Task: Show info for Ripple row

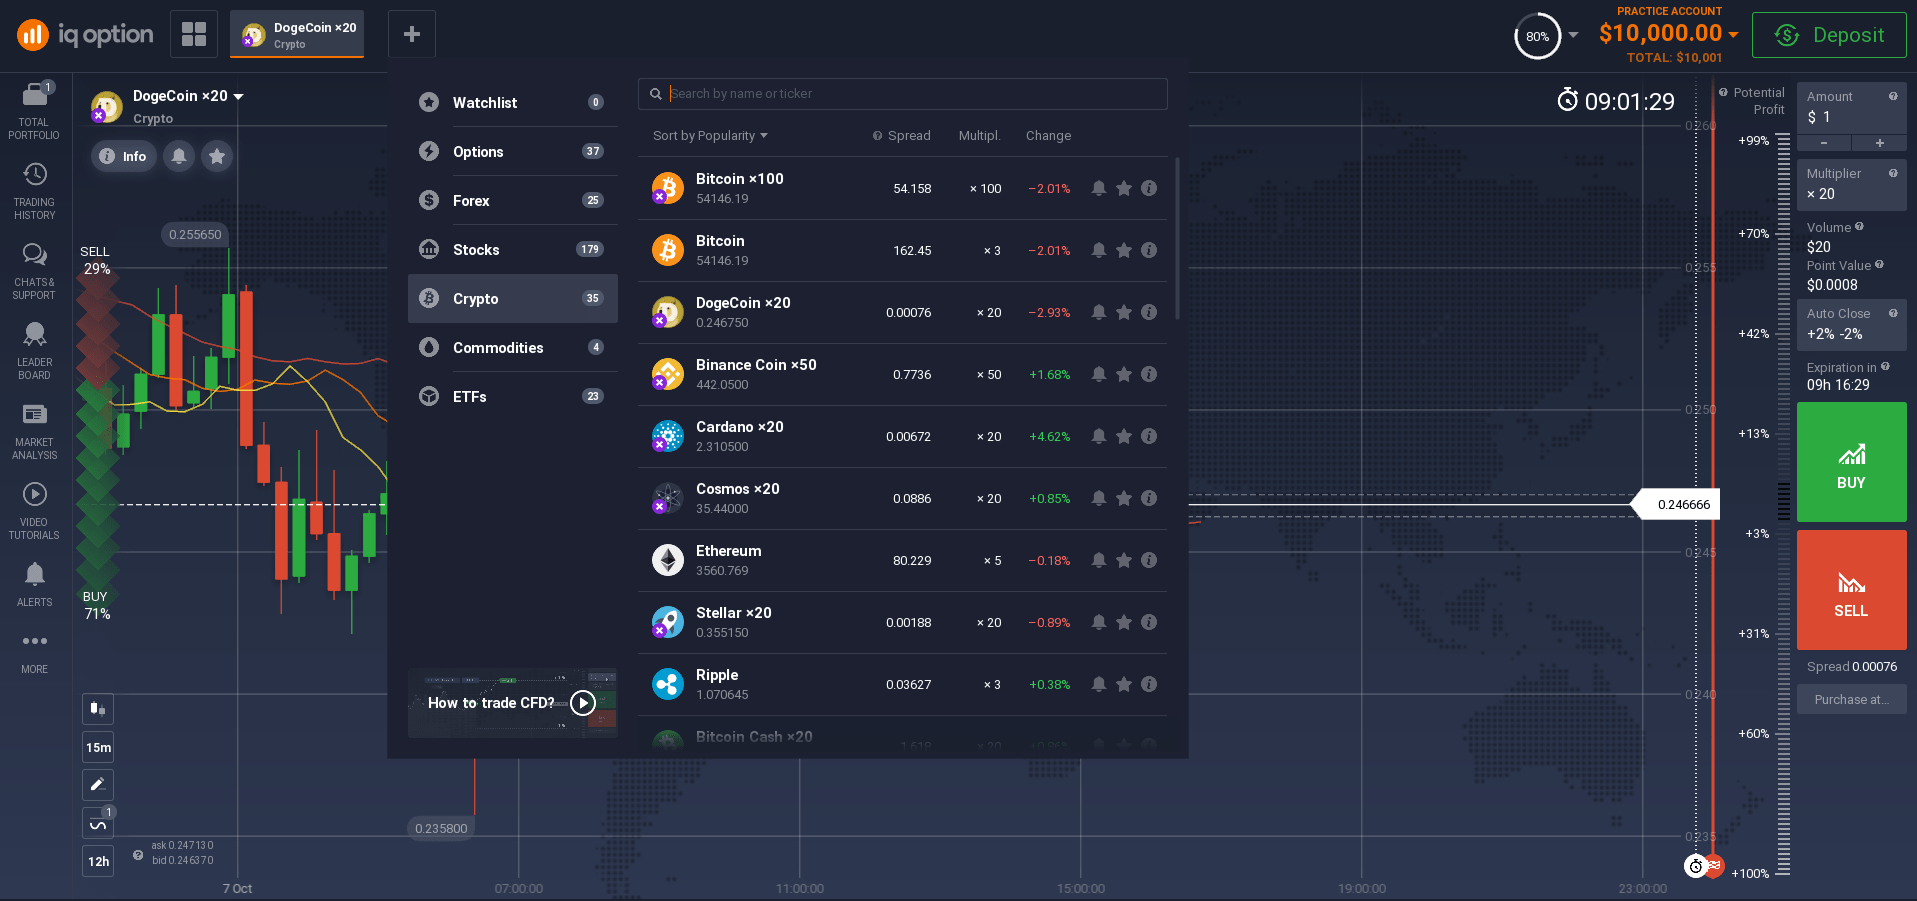Action: pyautogui.click(x=1149, y=684)
